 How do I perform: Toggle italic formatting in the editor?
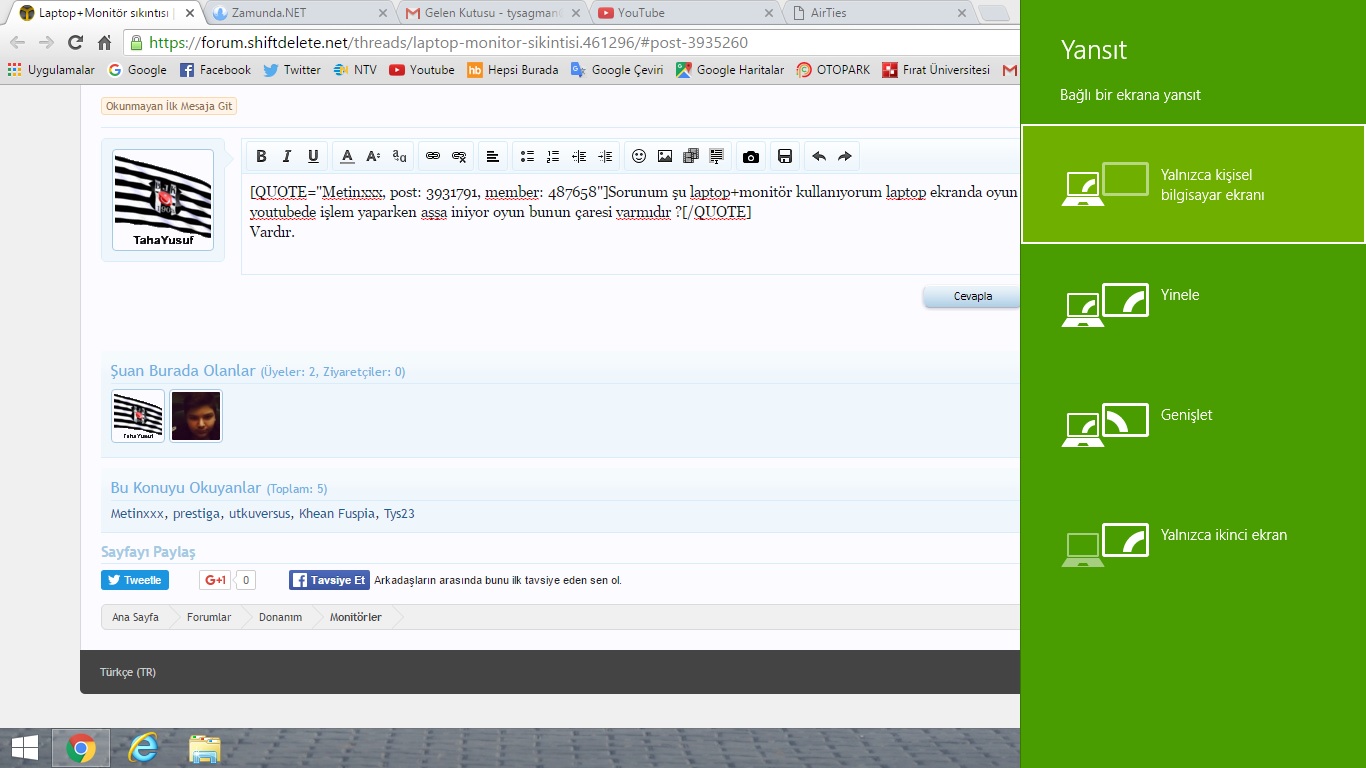[x=287, y=156]
